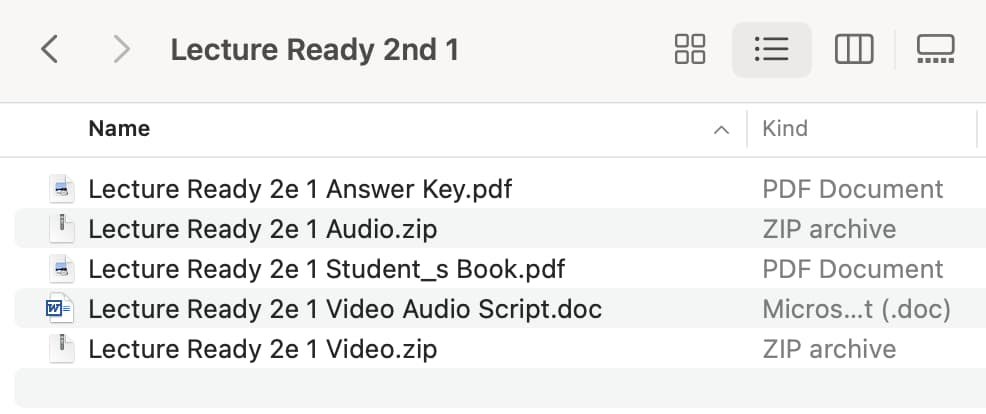
Task: Toggle the ascending sort arrow
Action: [722, 130]
